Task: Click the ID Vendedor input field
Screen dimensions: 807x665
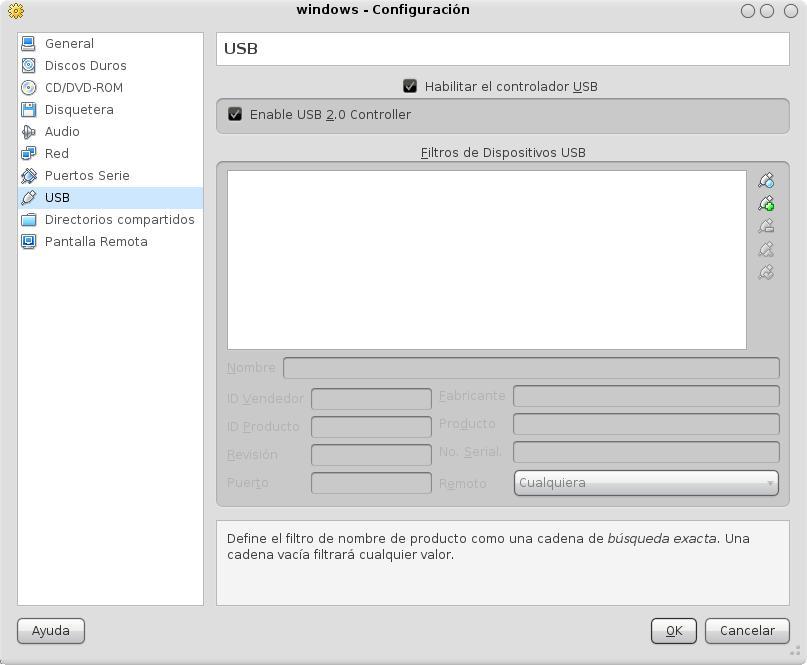Action: pos(371,398)
